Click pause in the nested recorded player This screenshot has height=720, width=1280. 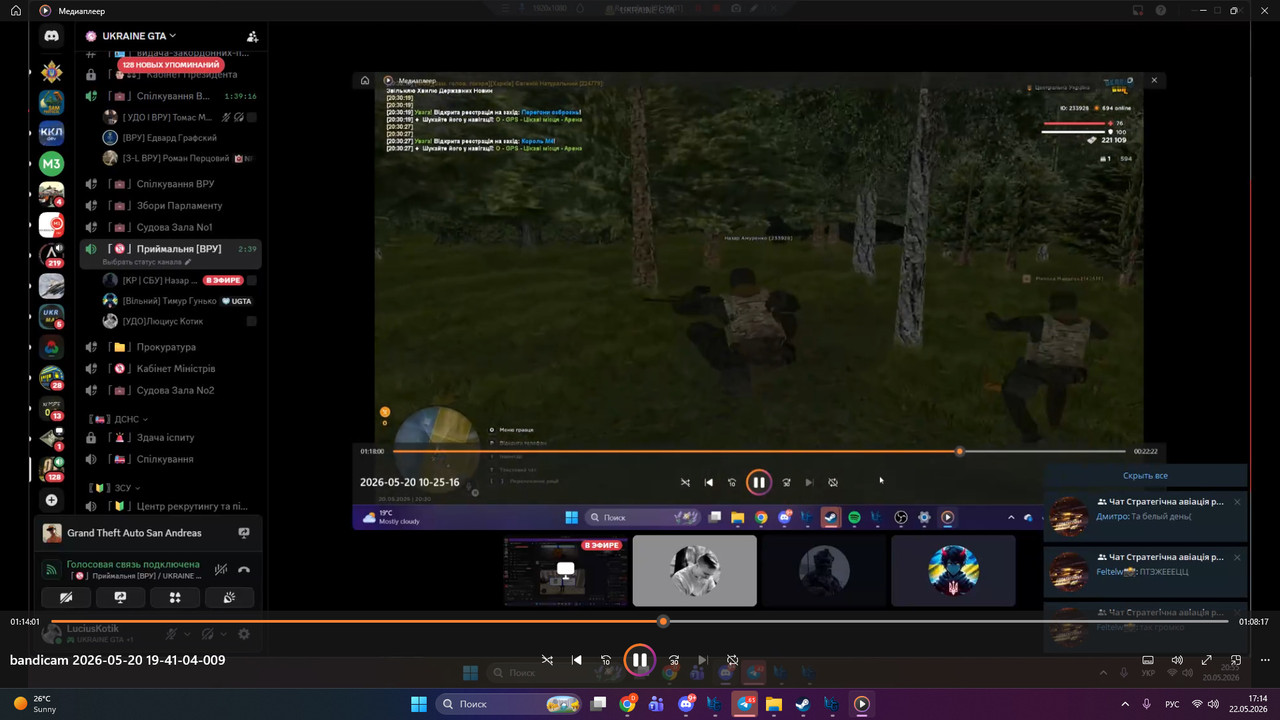[759, 482]
